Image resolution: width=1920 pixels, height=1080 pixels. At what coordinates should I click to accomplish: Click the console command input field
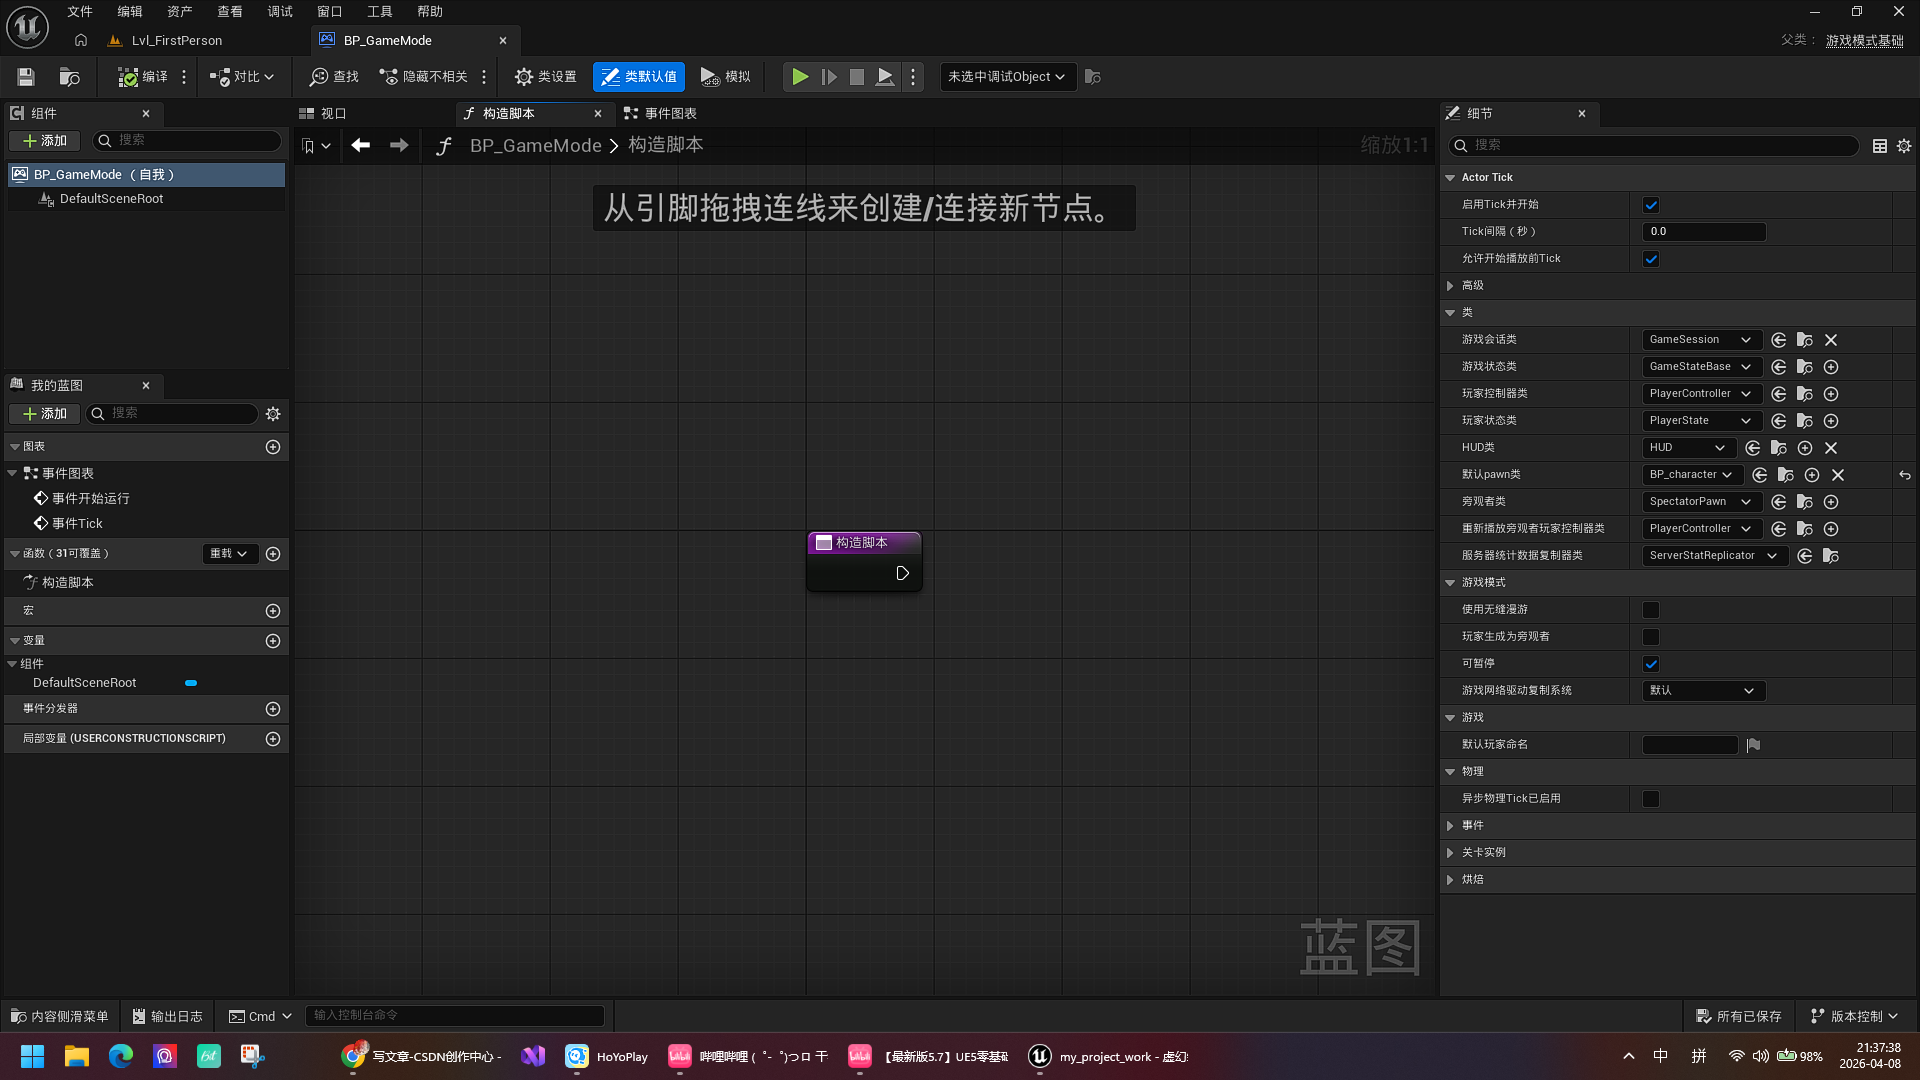(455, 1016)
